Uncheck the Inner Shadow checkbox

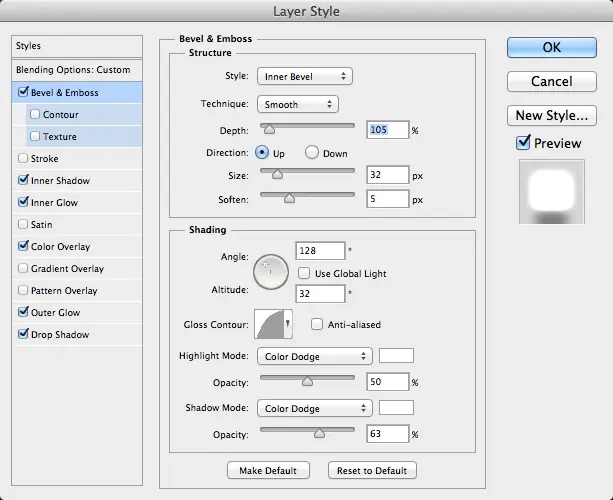tap(23, 180)
